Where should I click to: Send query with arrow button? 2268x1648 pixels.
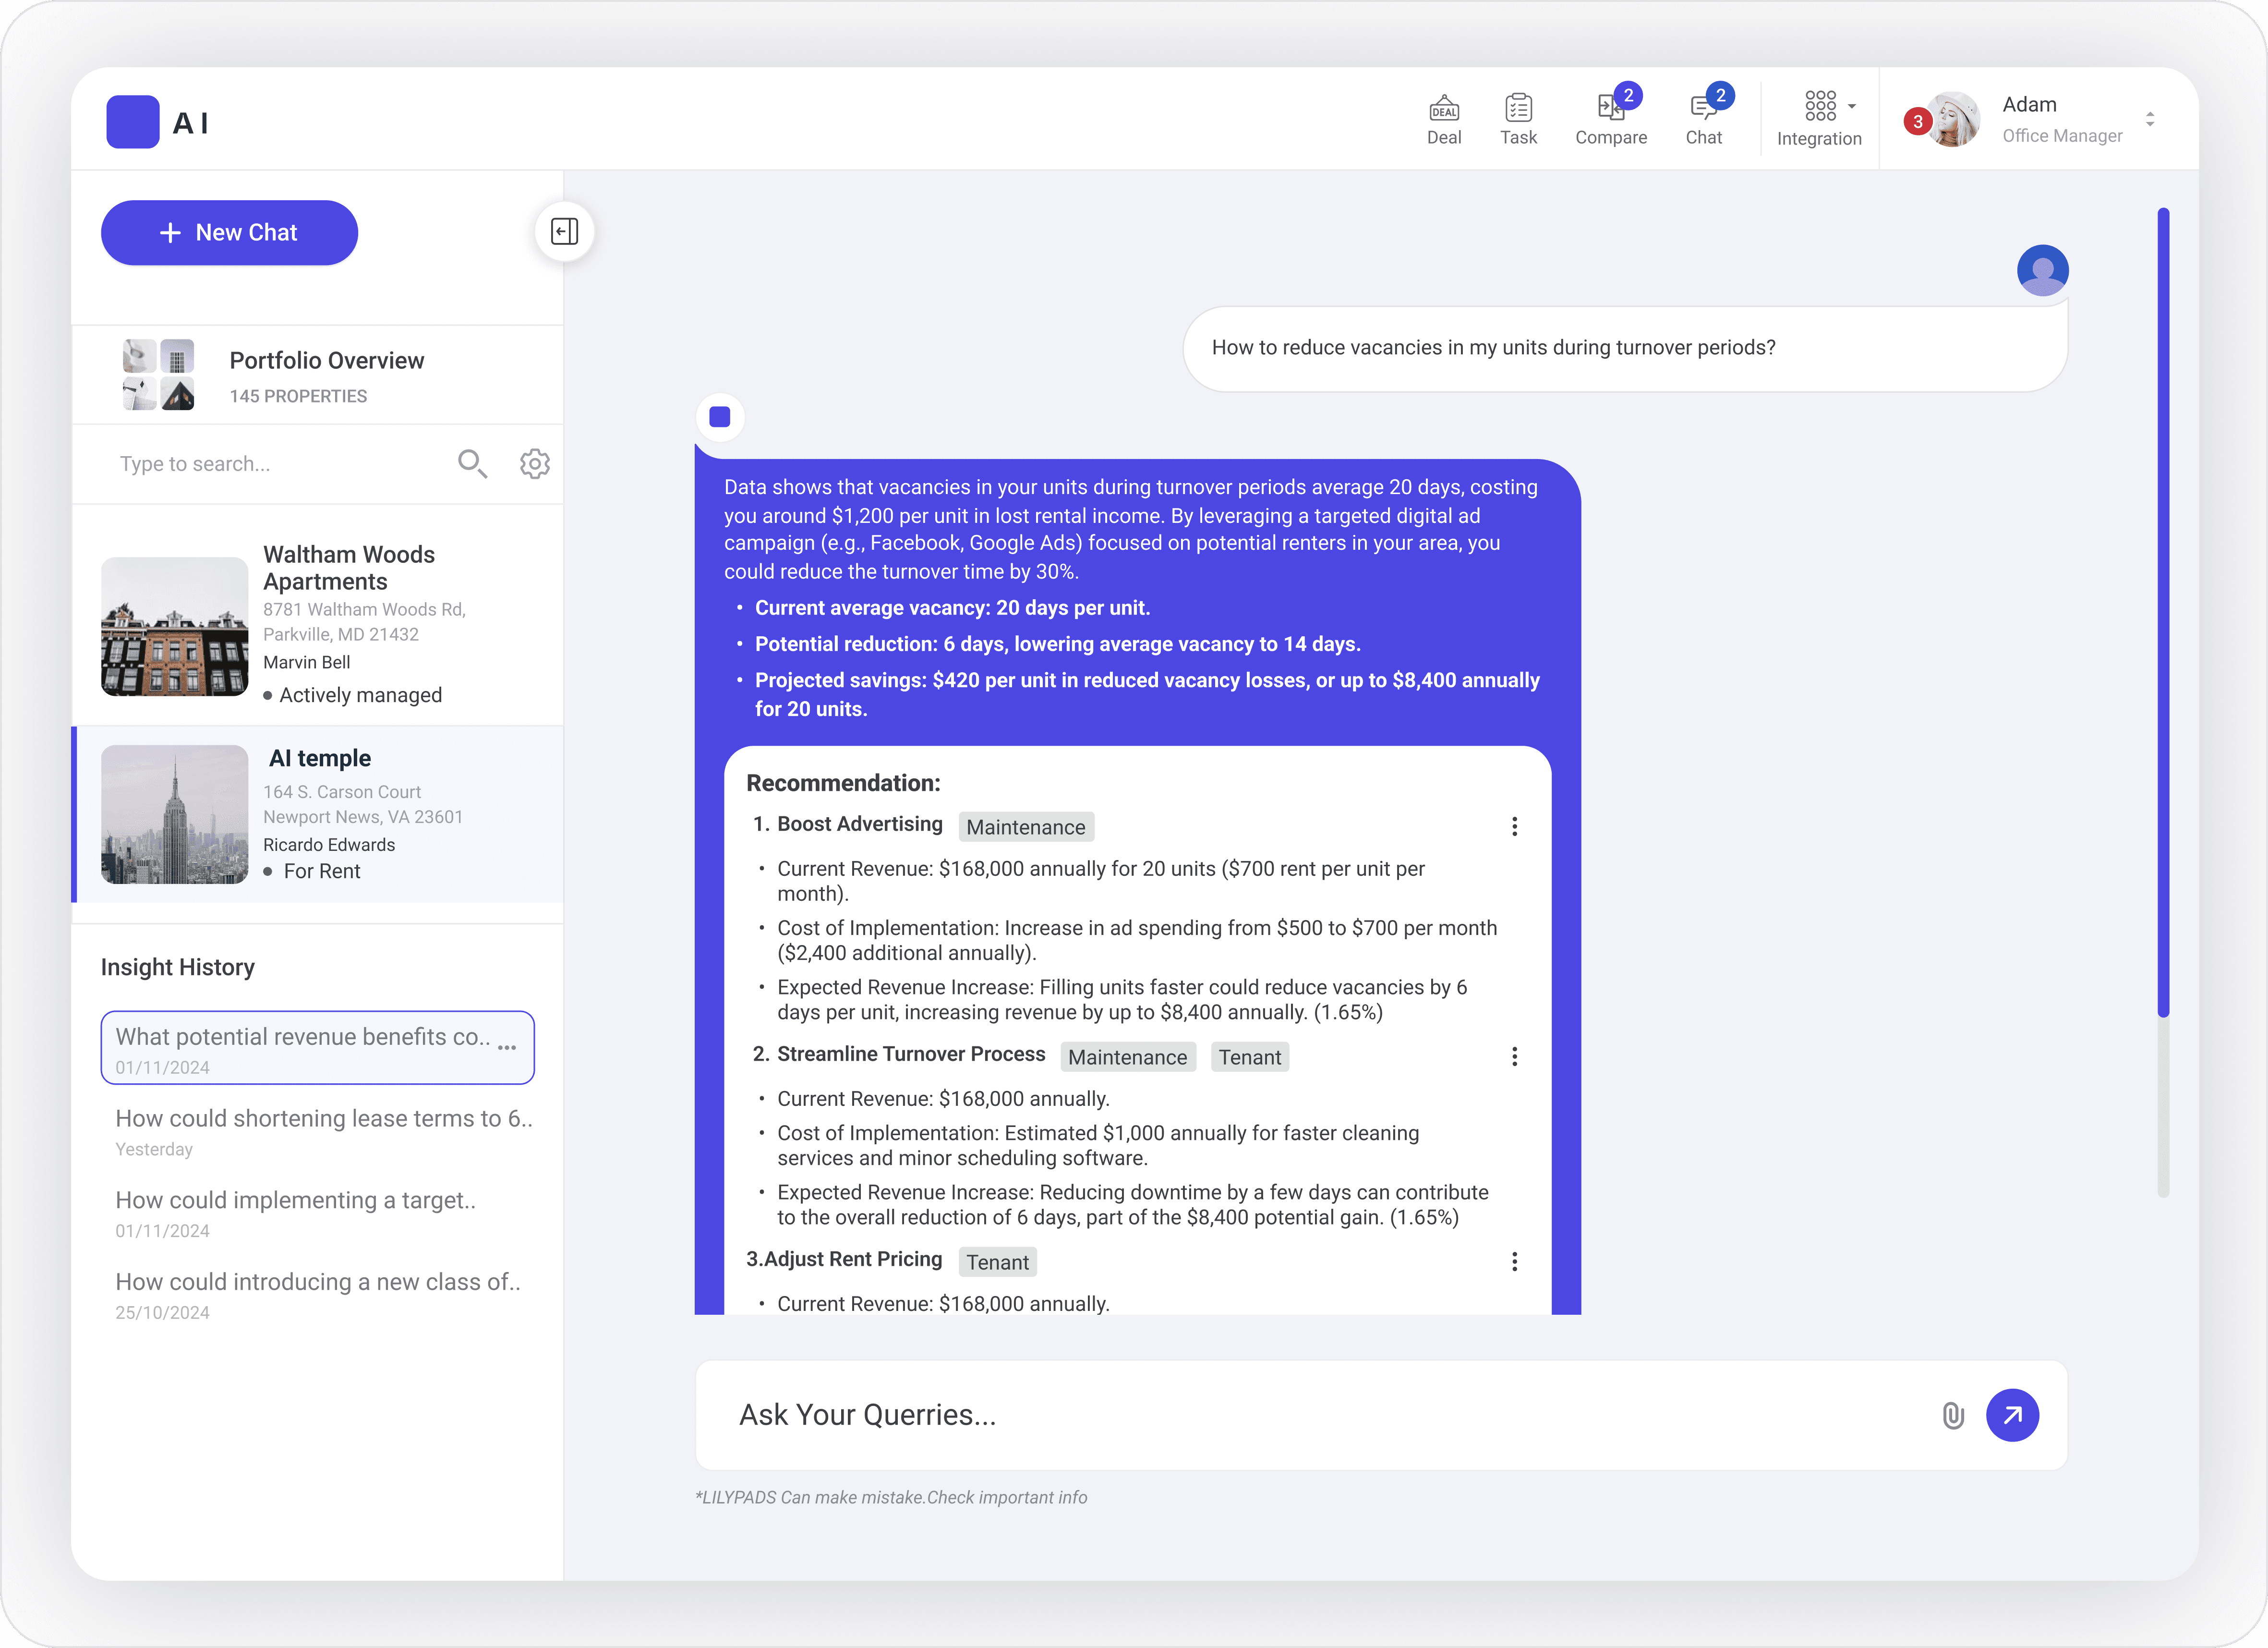(x=2012, y=1415)
